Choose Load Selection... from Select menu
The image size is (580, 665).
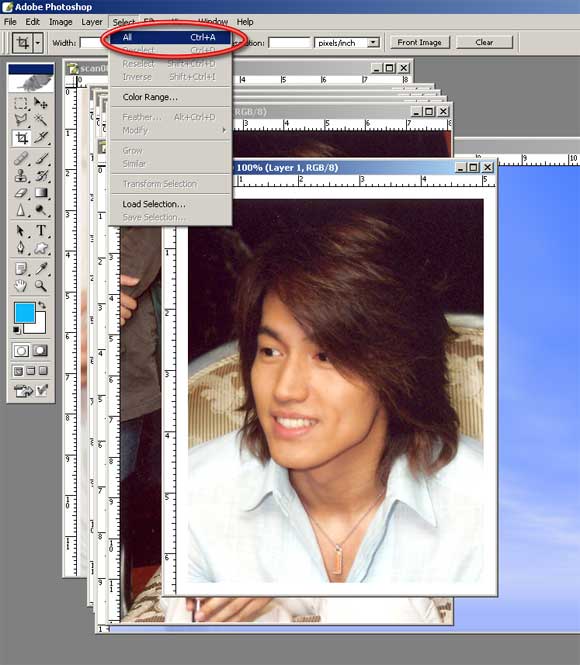(170, 204)
